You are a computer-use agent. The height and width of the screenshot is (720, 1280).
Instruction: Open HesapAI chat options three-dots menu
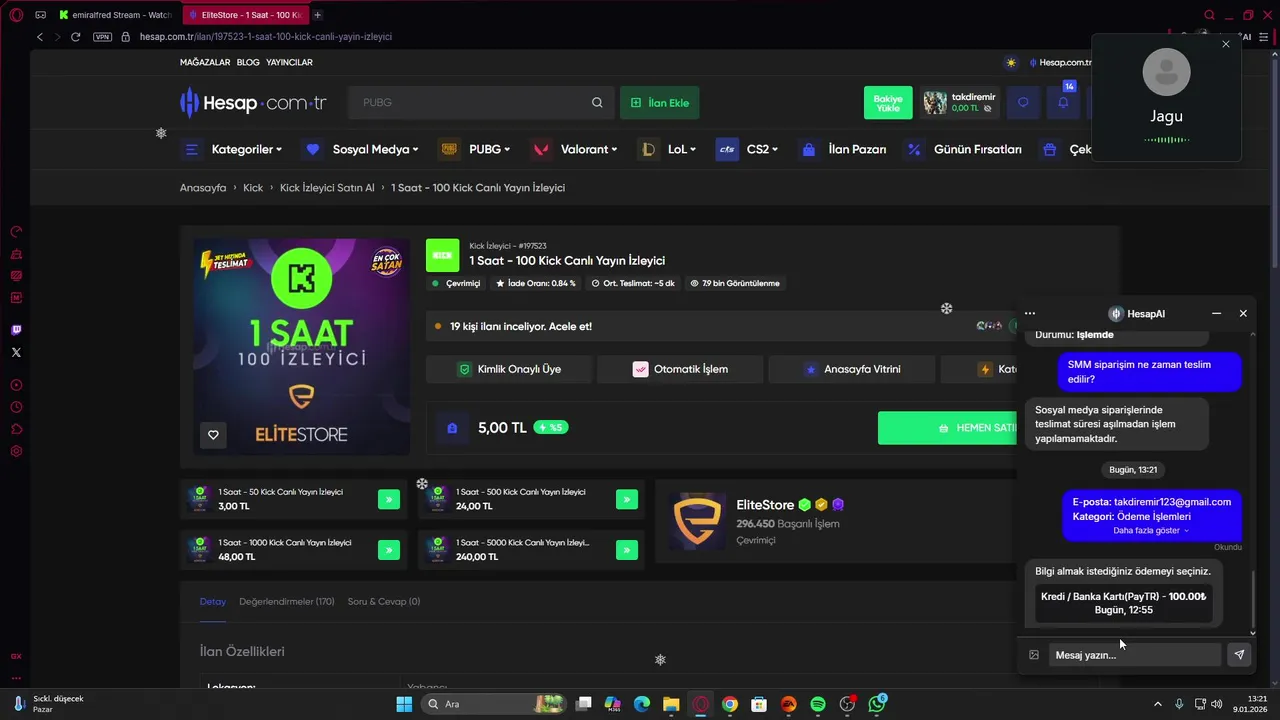[1030, 314]
